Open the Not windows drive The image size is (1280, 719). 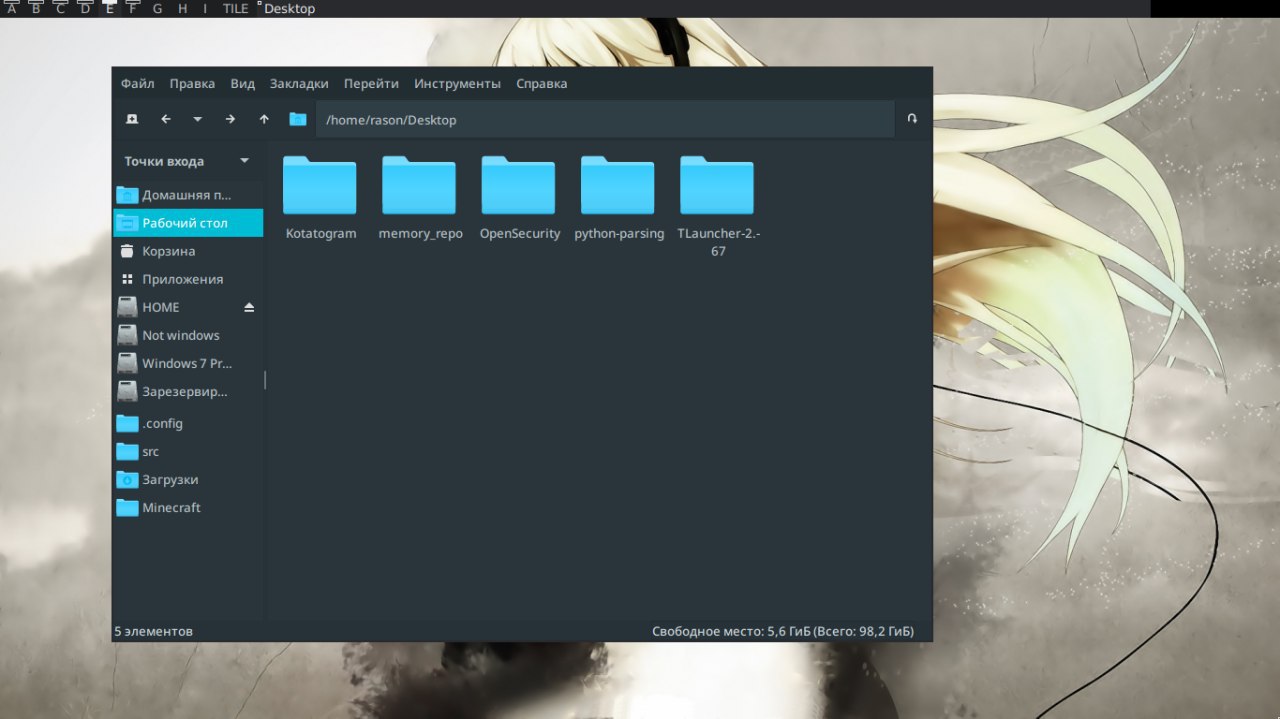[x=188, y=335]
